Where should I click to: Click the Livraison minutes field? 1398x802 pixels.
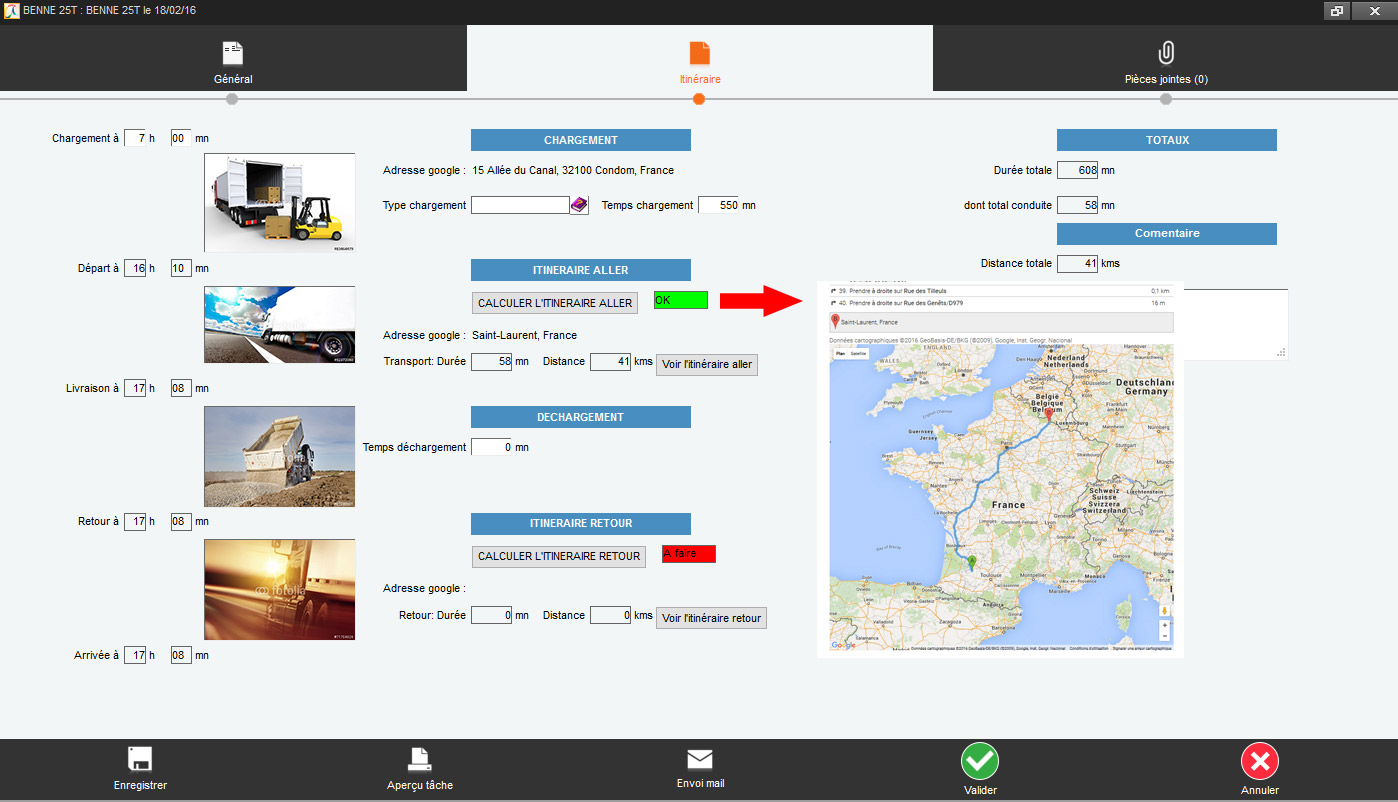pos(181,388)
